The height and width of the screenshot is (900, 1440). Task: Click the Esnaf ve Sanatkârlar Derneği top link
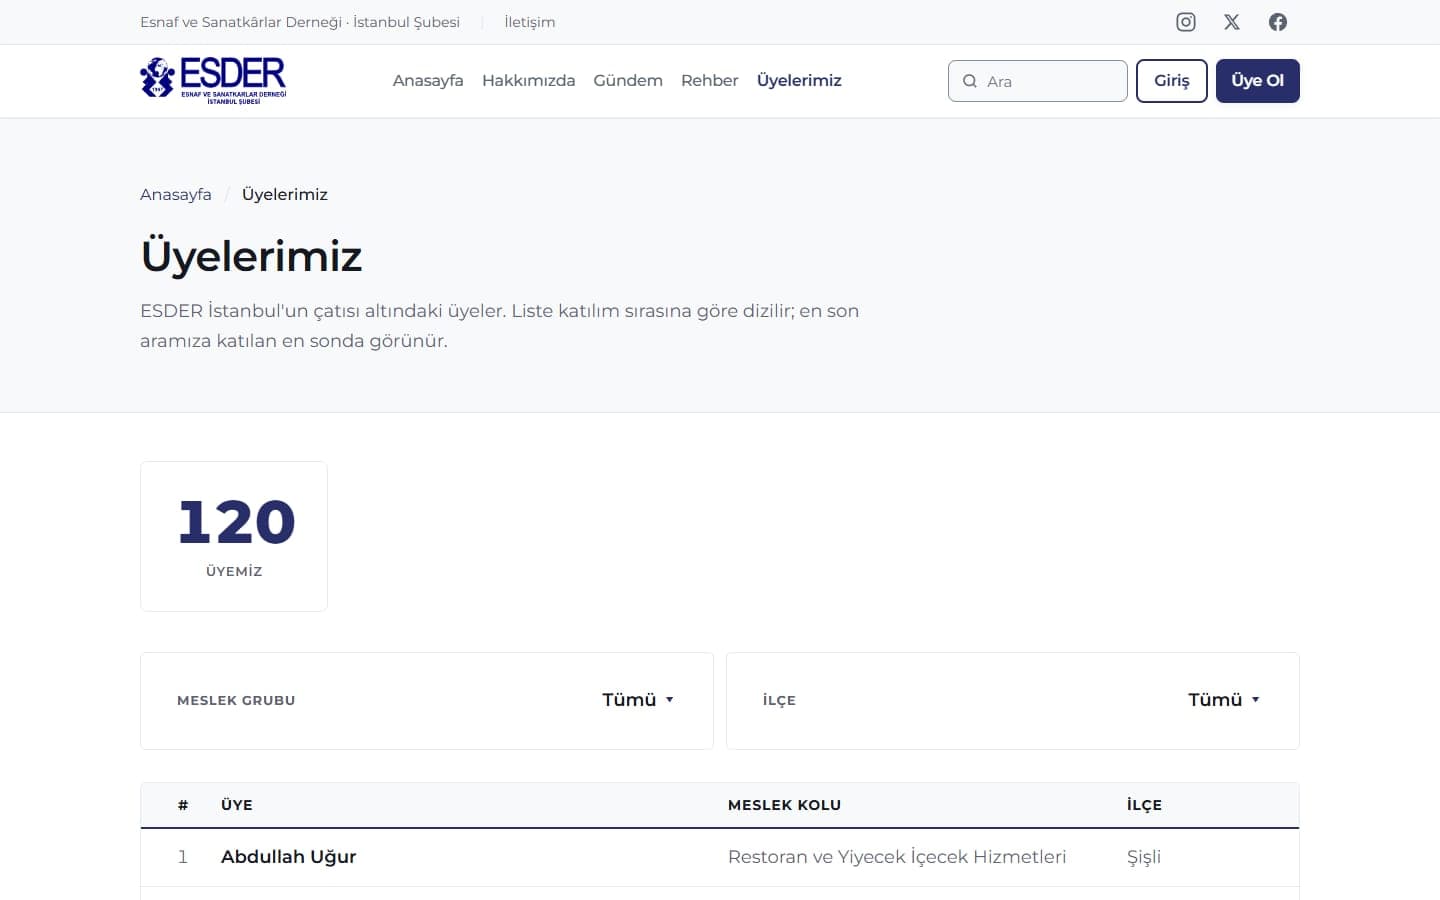tap(300, 22)
